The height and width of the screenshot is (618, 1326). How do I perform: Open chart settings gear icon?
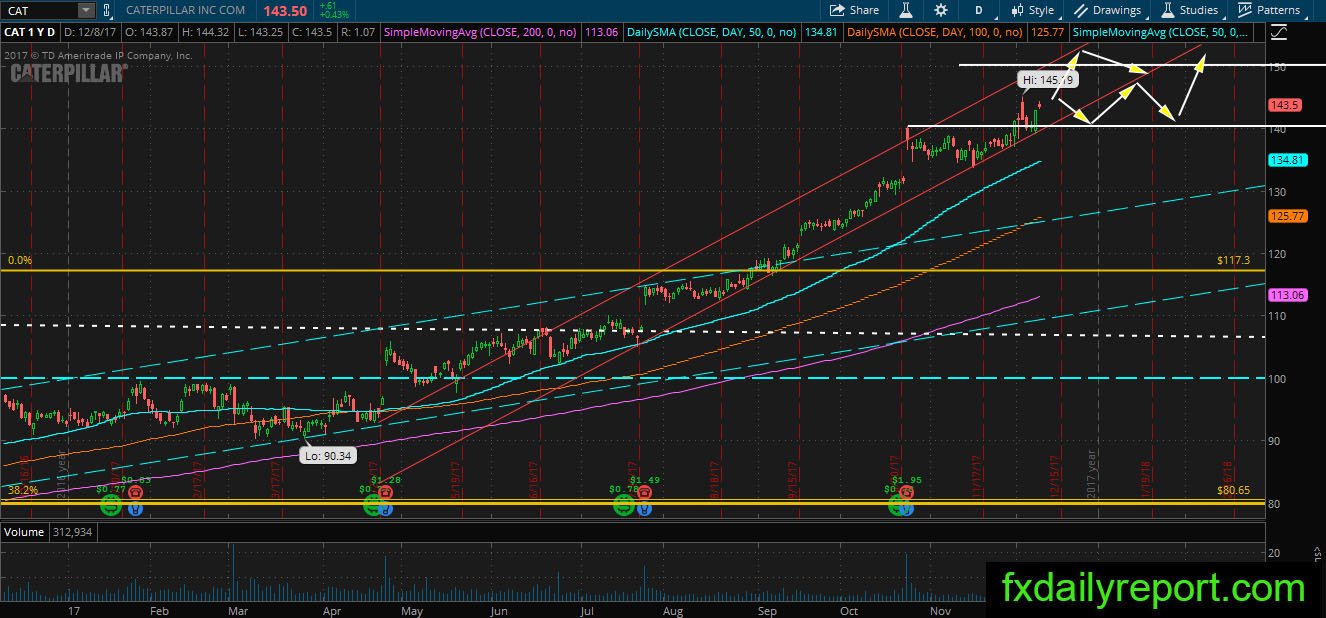point(941,10)
